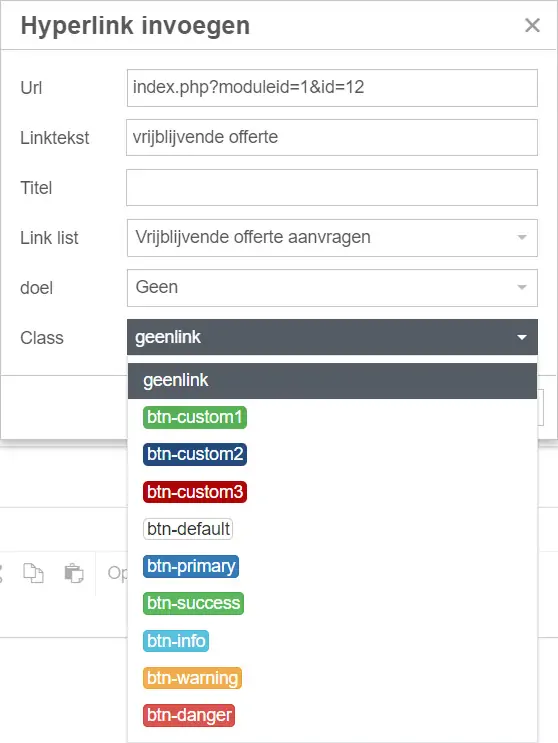558x743 pixels.
Task: Collapse the Class dropdown showing geenlink
Action: (x=332, y=337)
